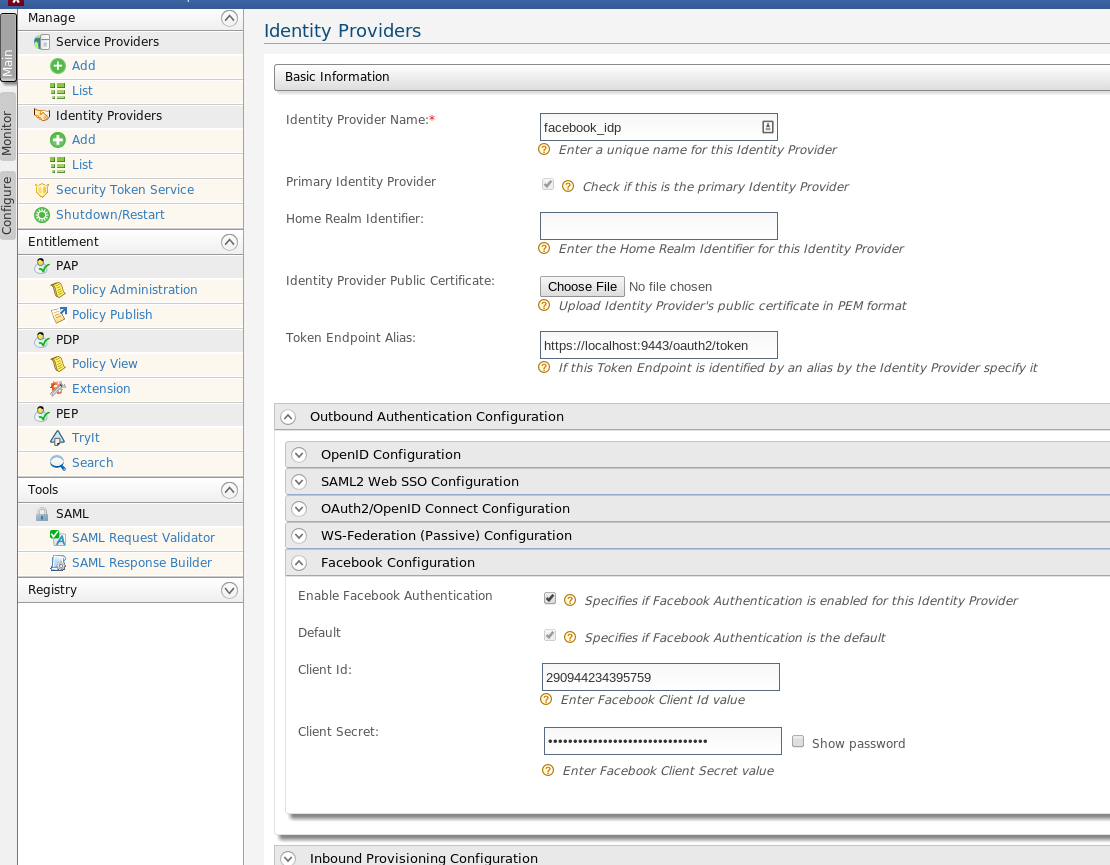This screenshot has width=1110, height=865.
Task: Click the green Add icon under Identity Providers
Action: coord(58,140)
